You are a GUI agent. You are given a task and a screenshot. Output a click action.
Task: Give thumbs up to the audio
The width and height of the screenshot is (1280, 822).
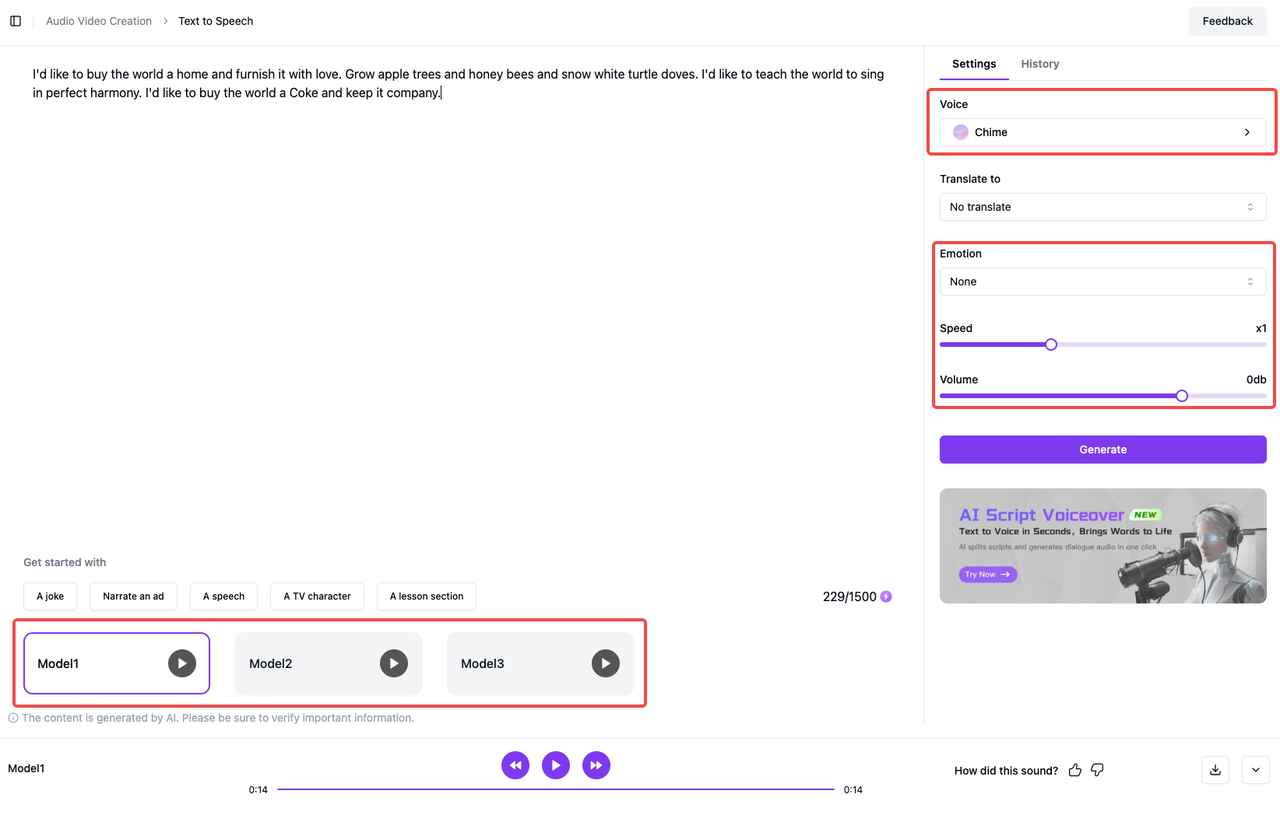(1075, 770)
